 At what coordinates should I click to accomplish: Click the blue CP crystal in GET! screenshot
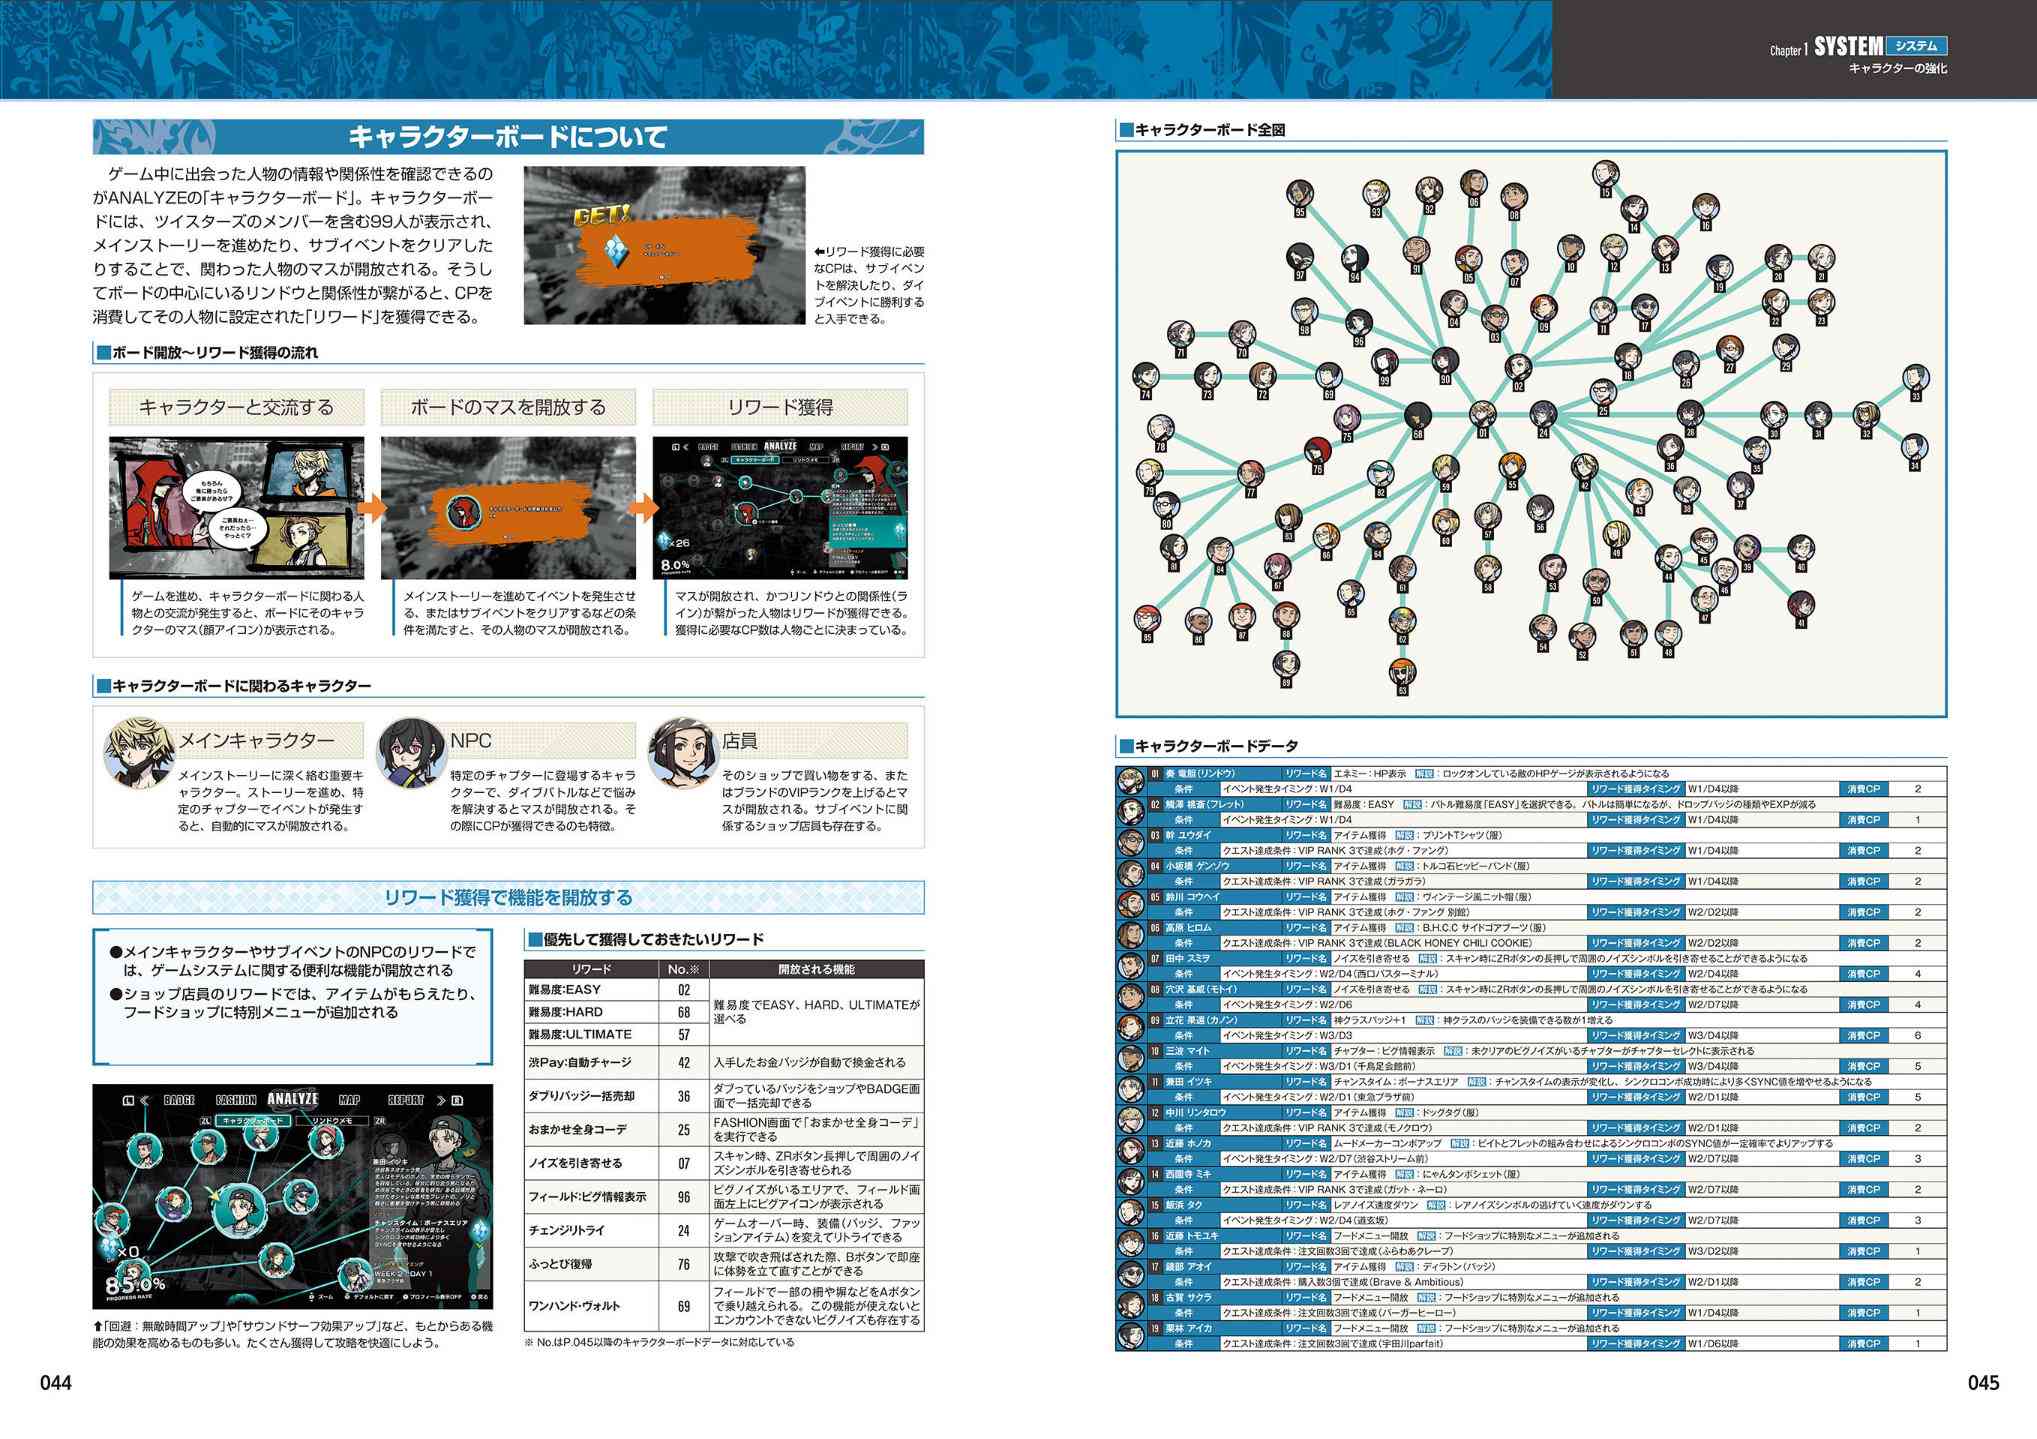621,251
